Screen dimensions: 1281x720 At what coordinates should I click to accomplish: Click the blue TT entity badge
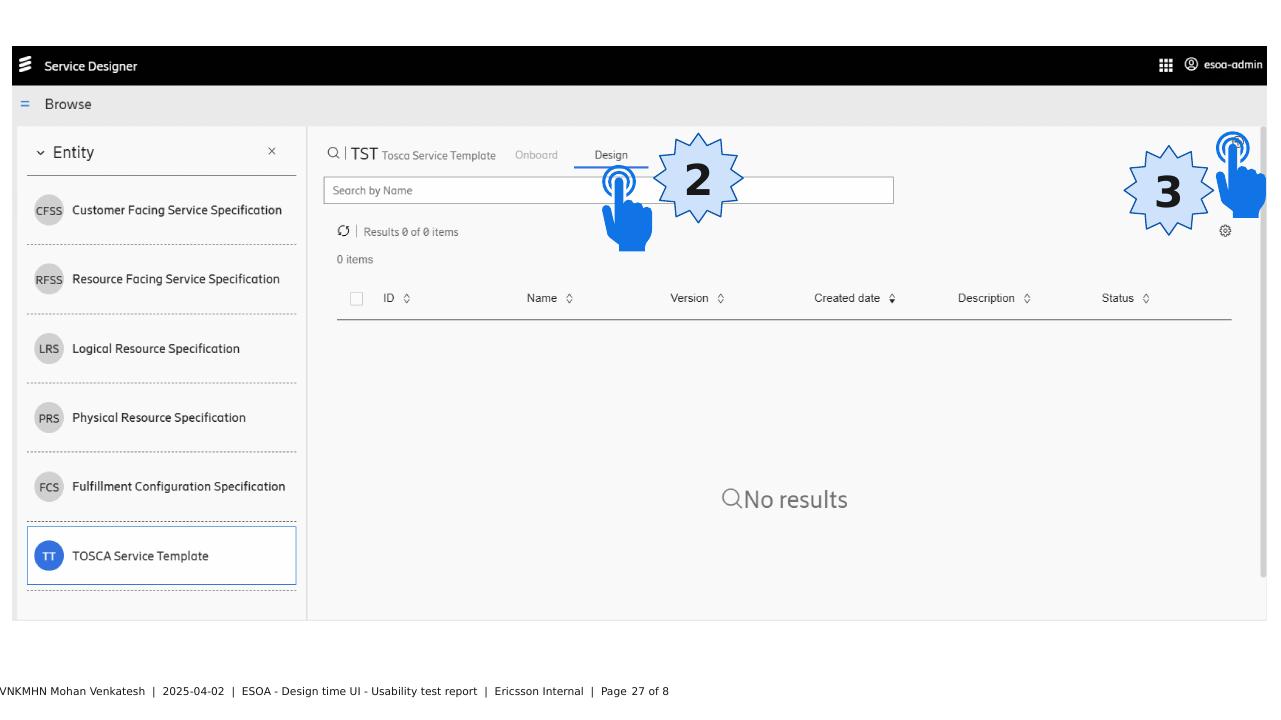pyautogui.click(x=49, y=556)
